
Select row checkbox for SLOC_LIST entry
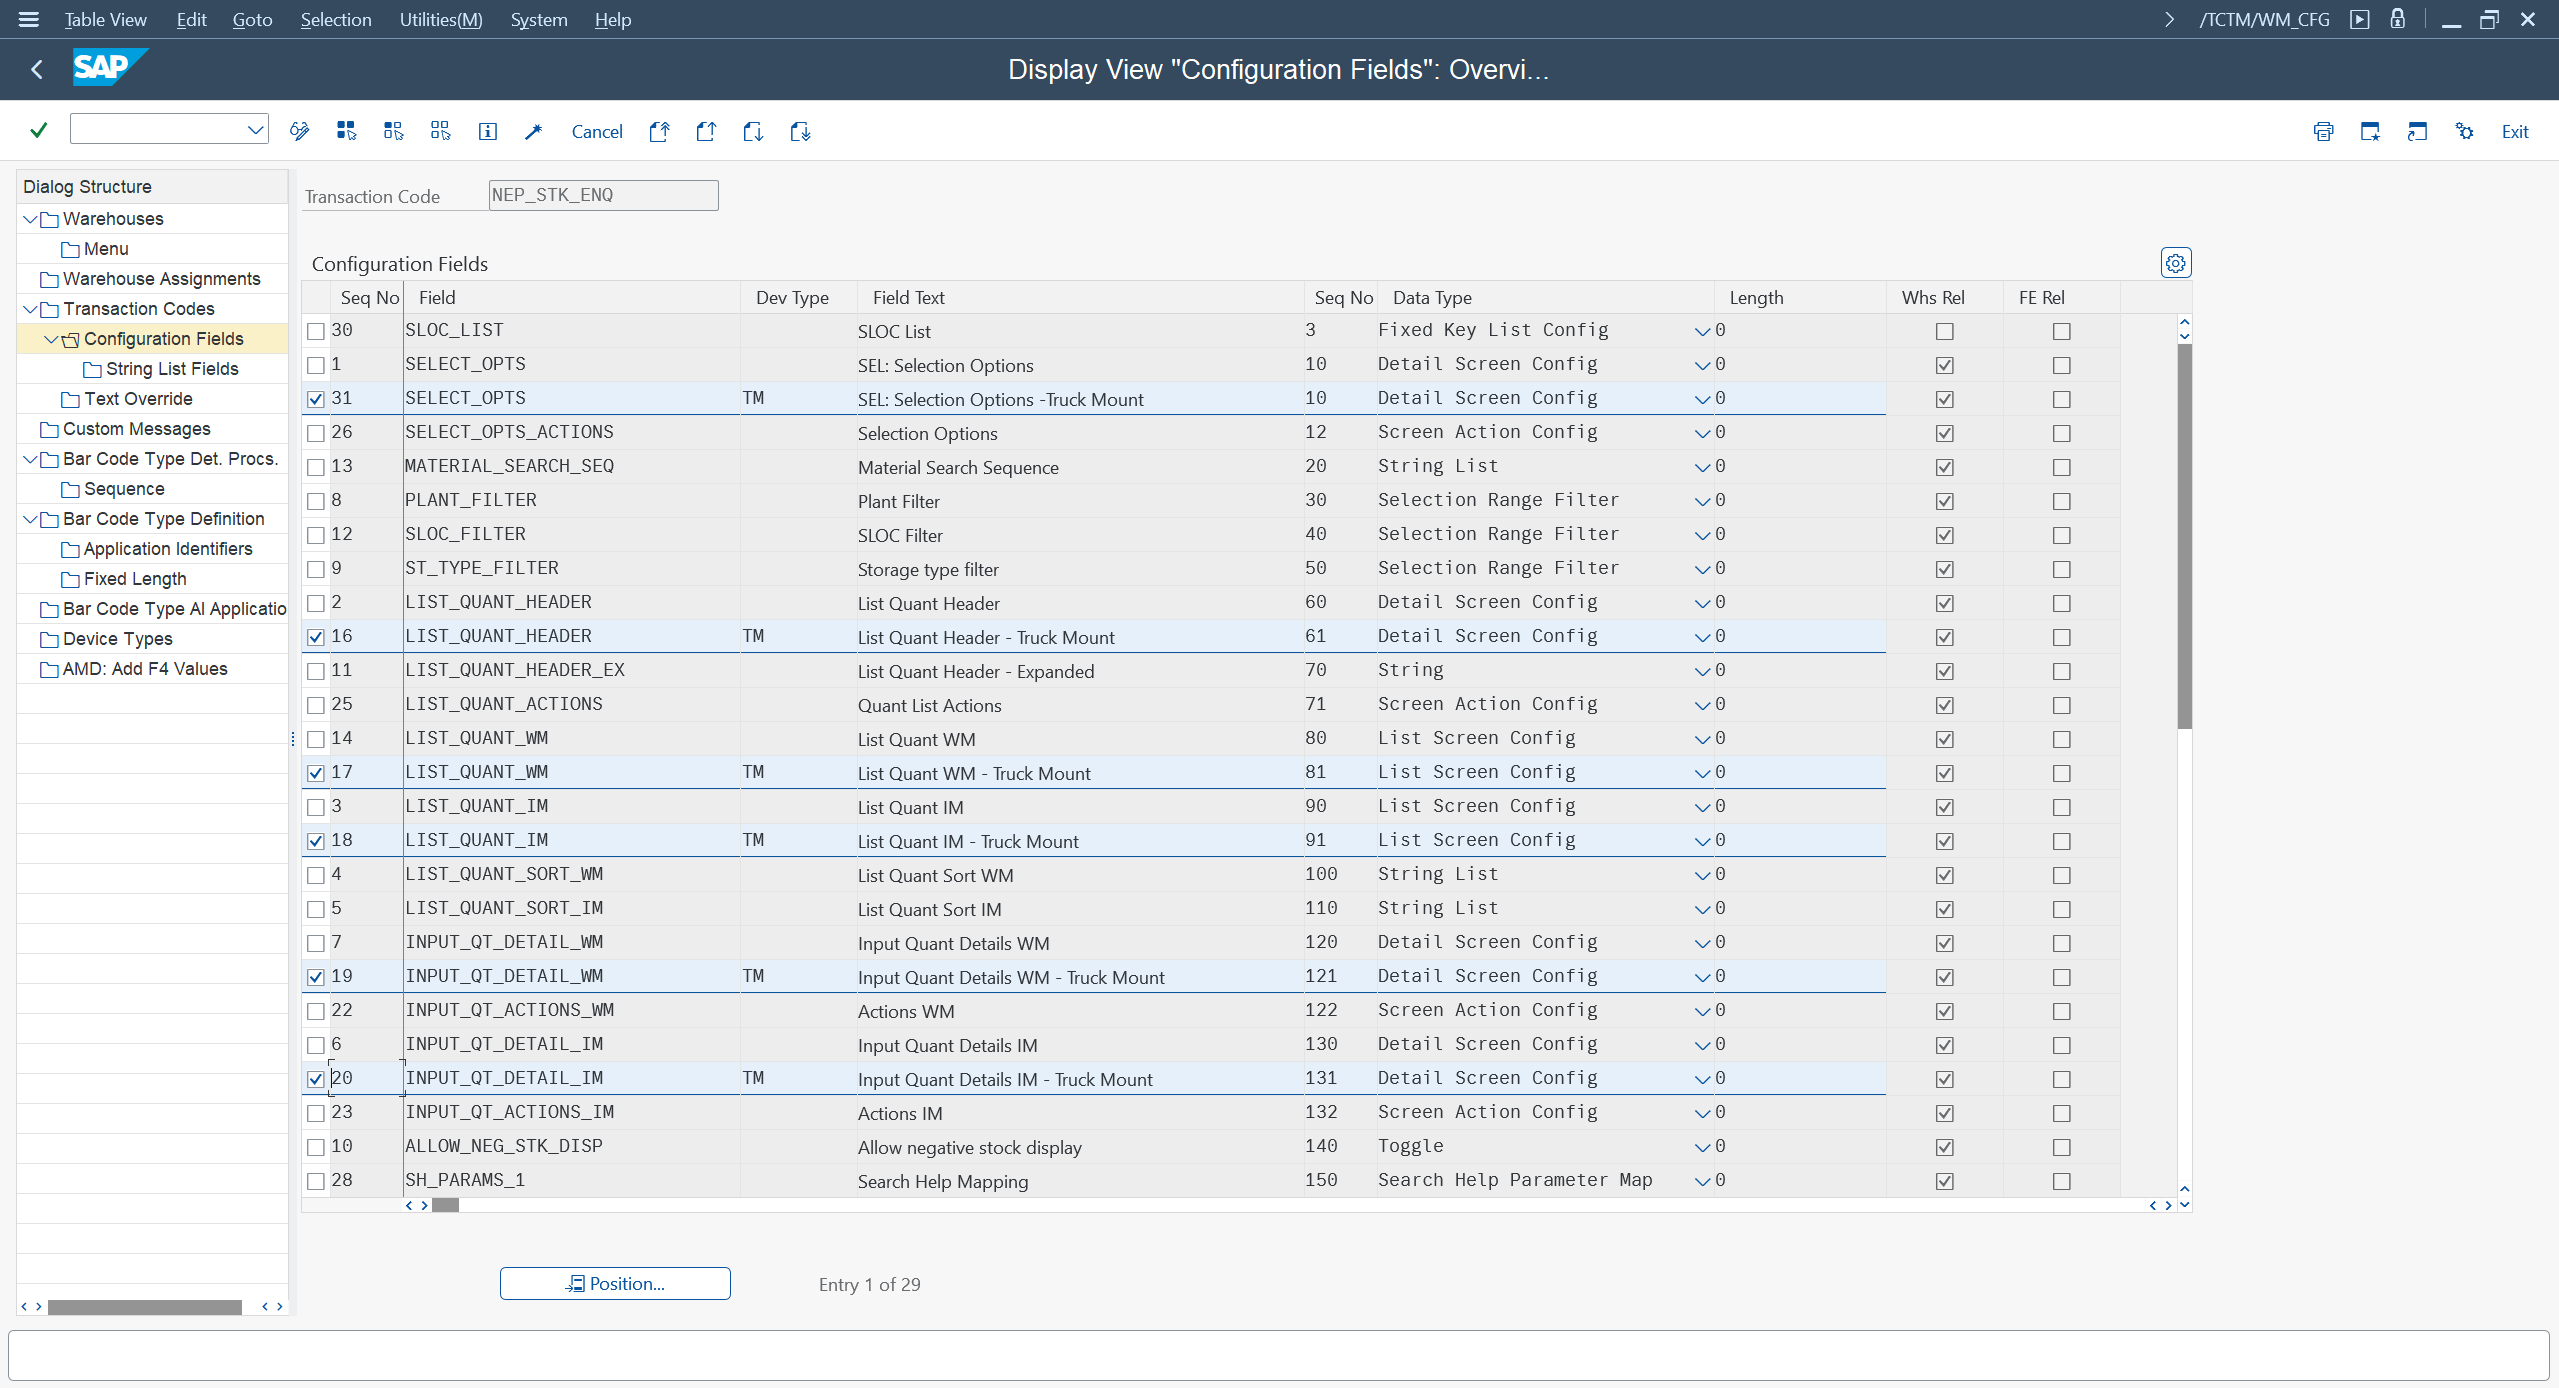(316, 331)
